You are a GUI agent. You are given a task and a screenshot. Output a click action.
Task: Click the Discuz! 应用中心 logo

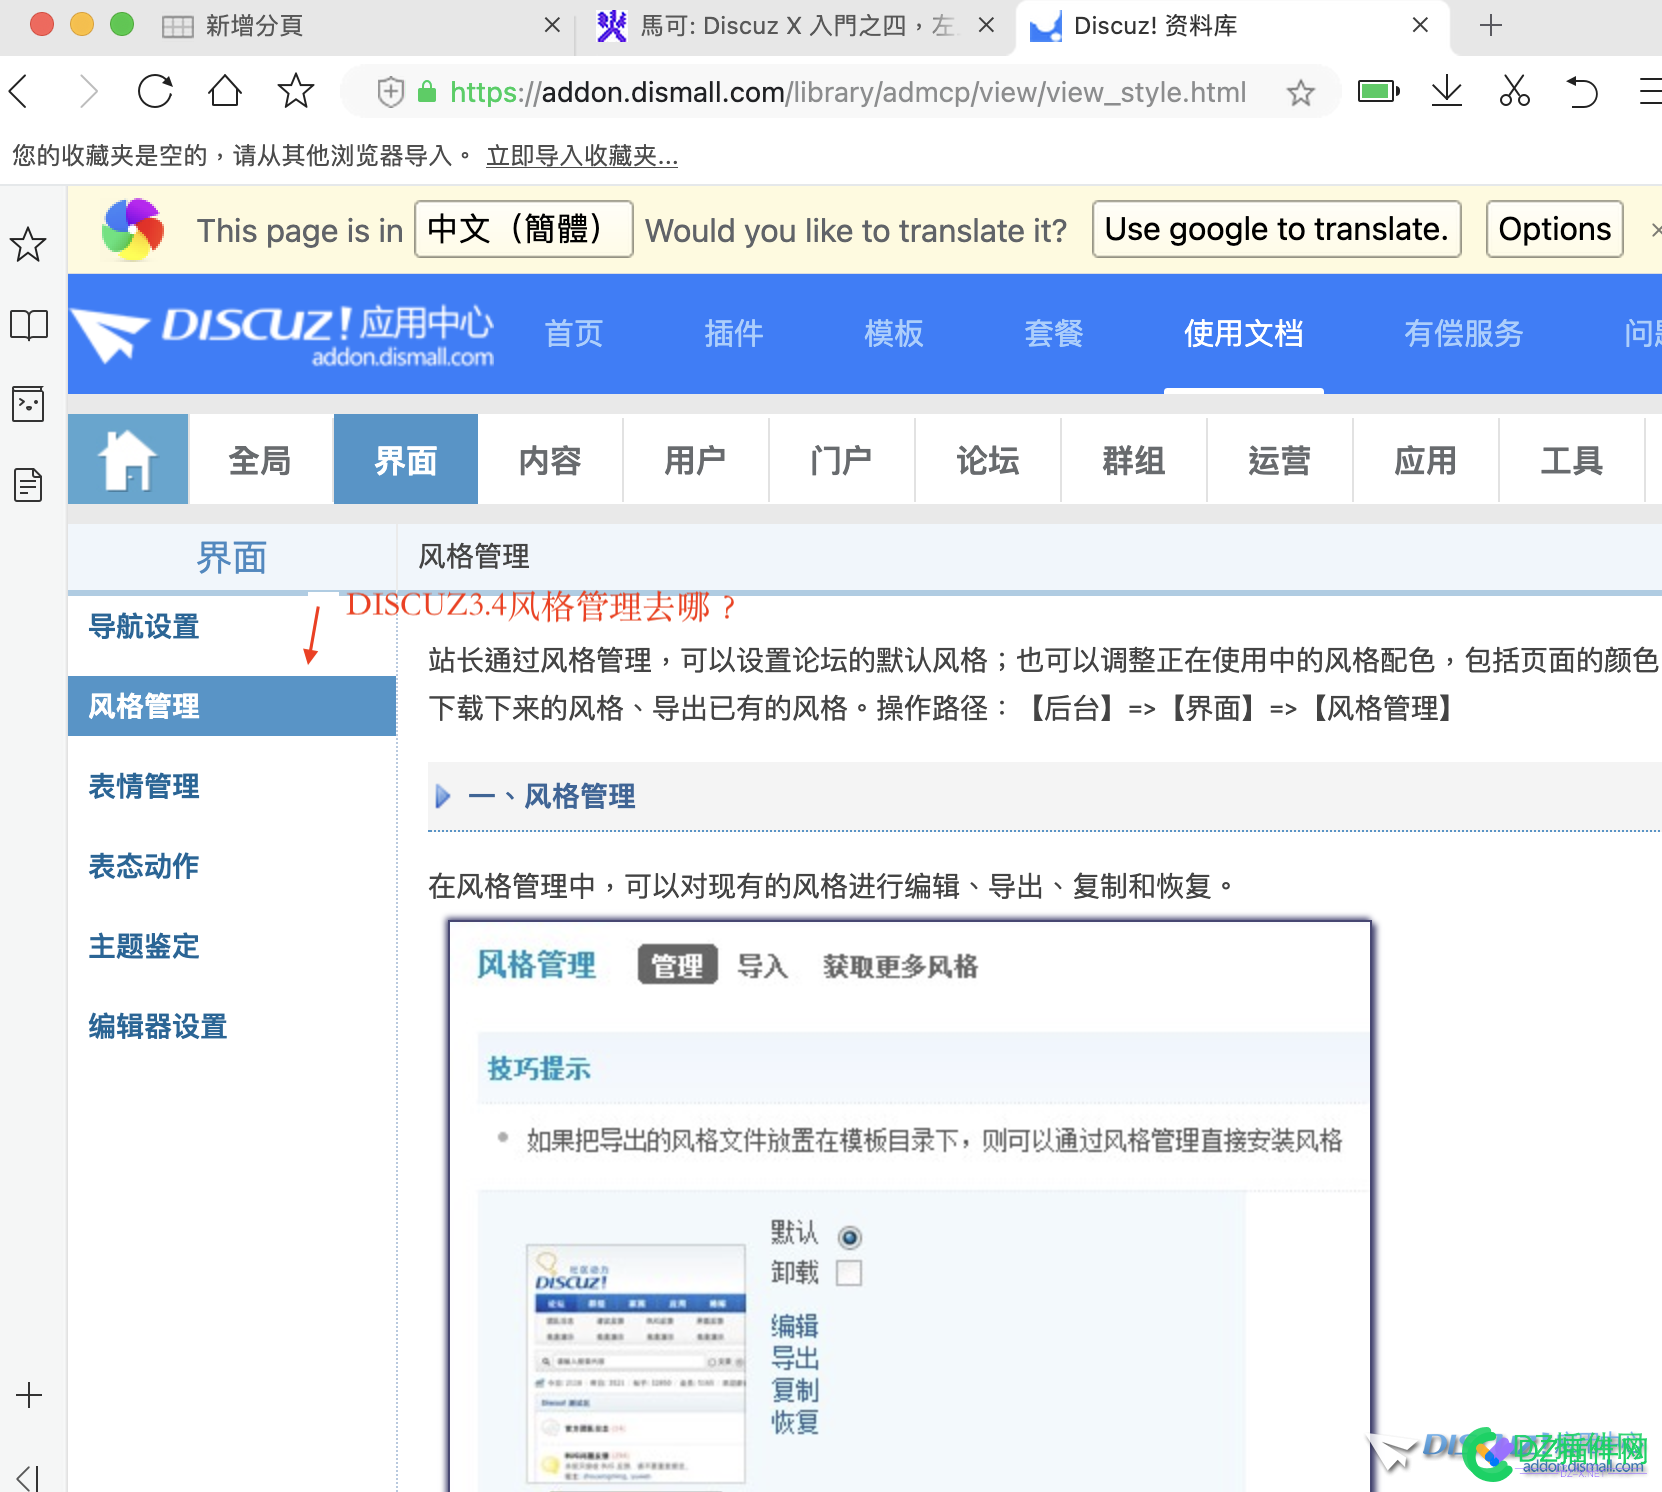(x=285, y=334)
